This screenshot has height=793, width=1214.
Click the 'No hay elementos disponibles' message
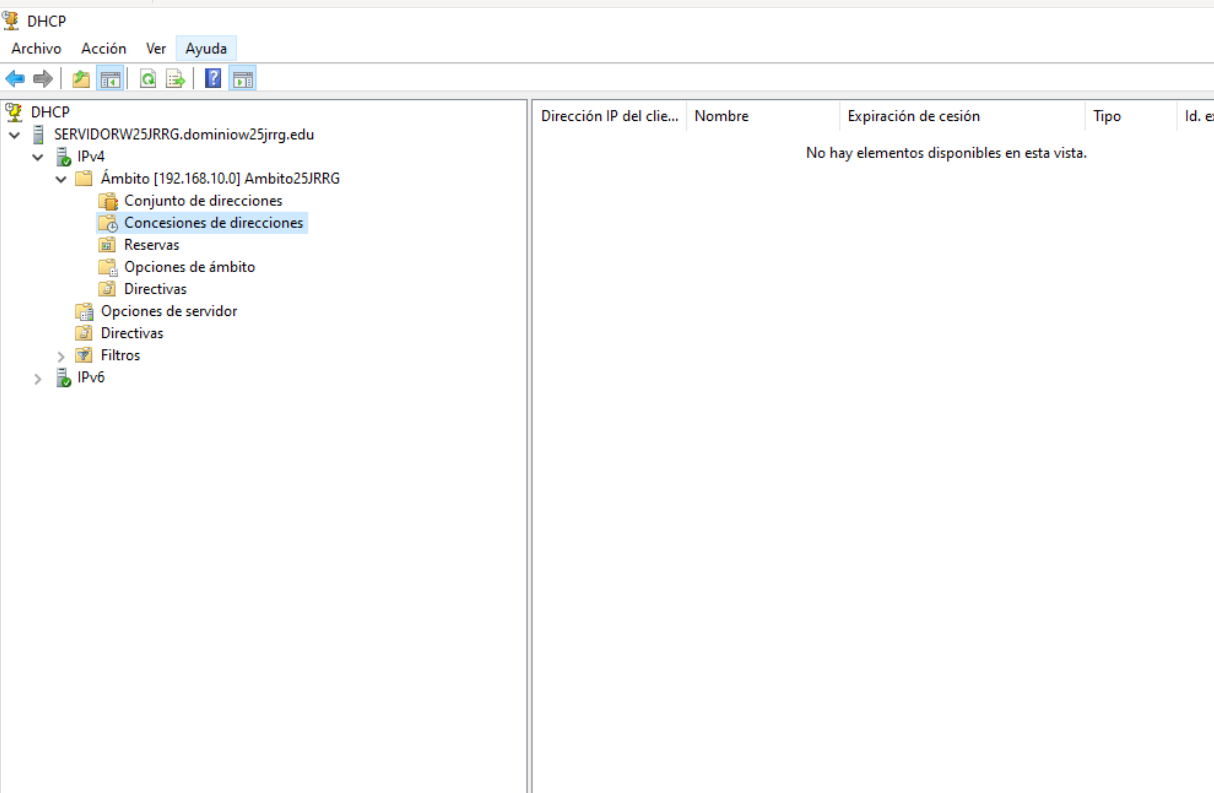click(x=946, y=153)
